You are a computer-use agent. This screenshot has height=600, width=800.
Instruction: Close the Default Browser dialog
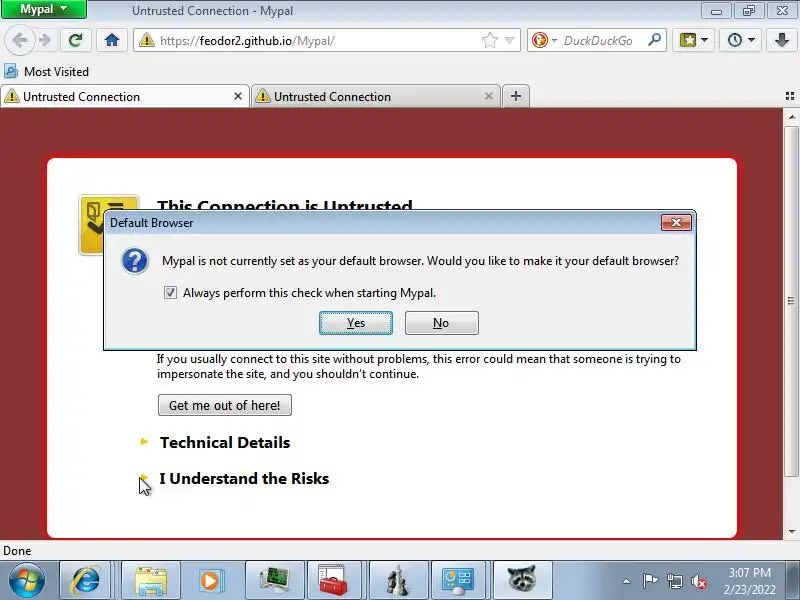pos(676,222)
